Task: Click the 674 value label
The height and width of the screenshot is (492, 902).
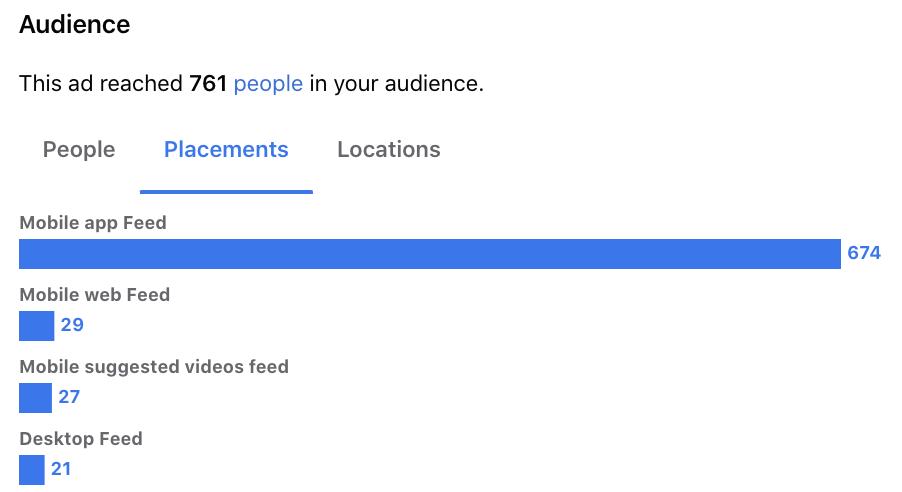Action: click(864, 253)
